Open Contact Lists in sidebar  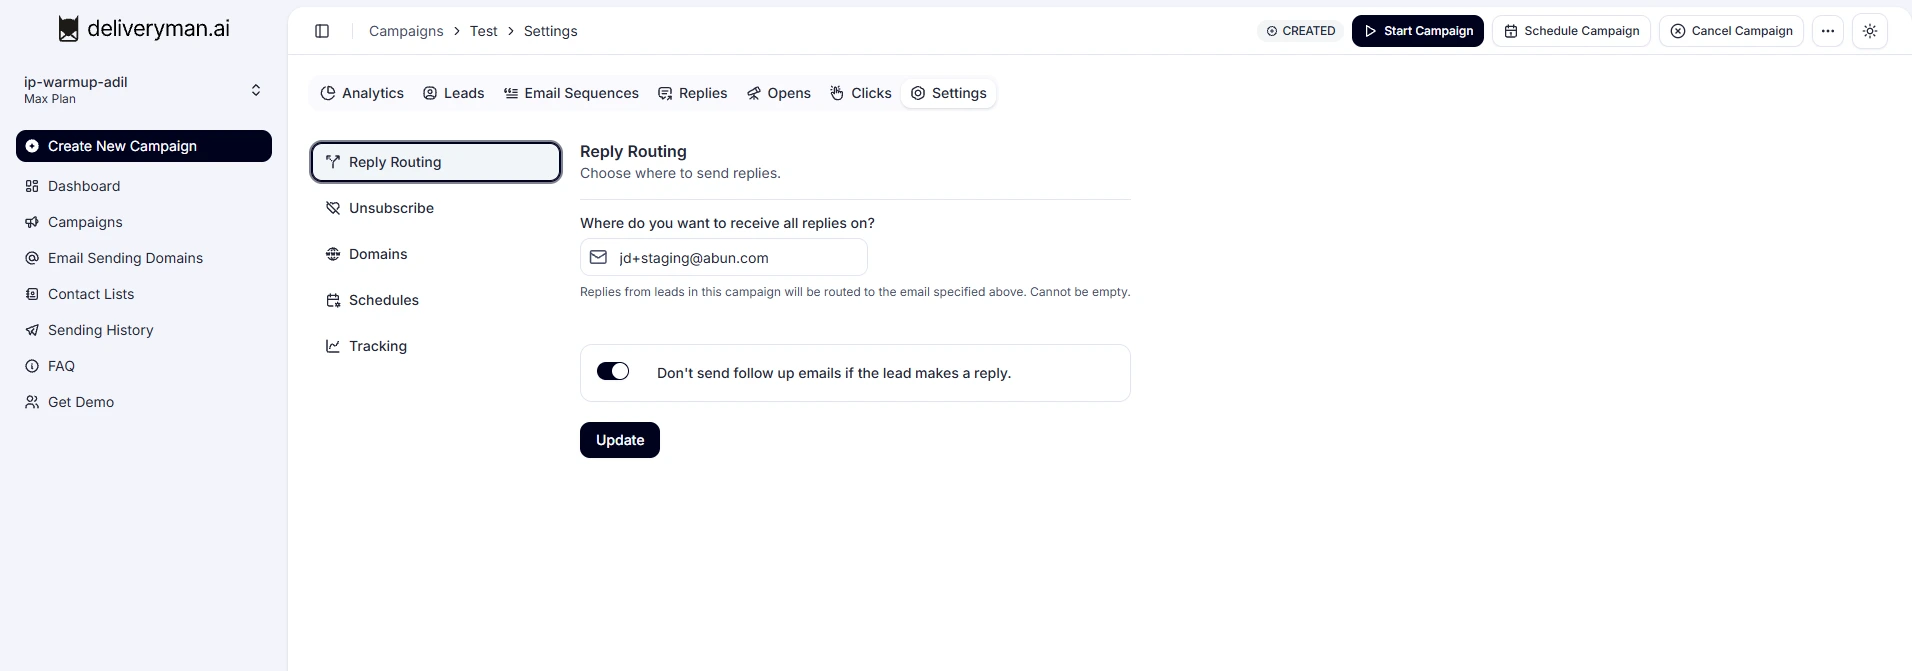[x=91, y=294]
